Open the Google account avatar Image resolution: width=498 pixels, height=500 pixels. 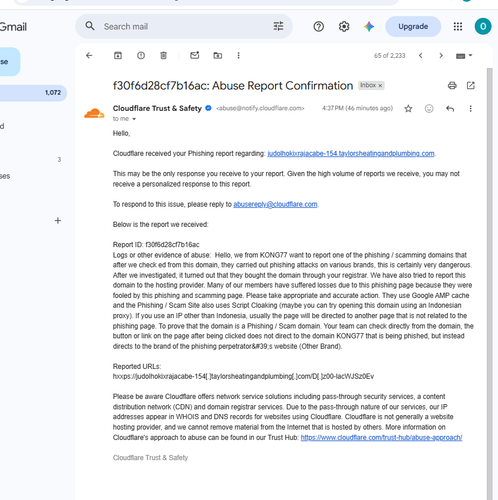[483, 26]
